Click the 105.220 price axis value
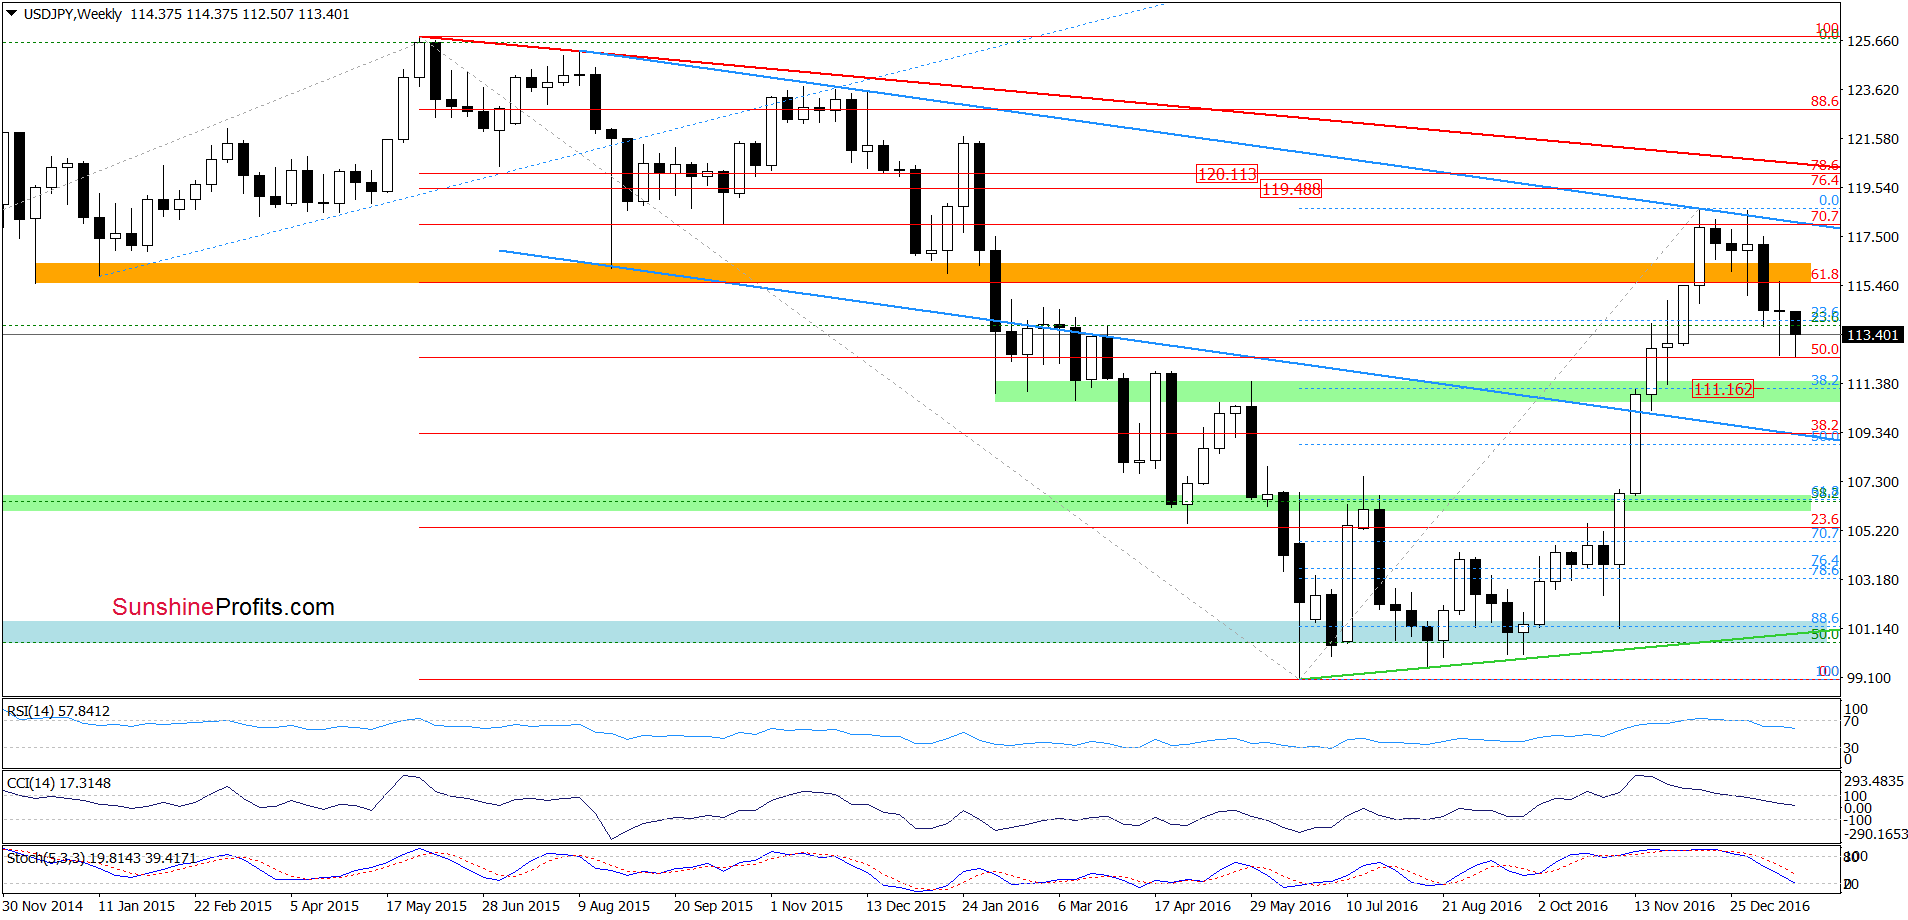1908x920 pixels. click(1872, 531)
